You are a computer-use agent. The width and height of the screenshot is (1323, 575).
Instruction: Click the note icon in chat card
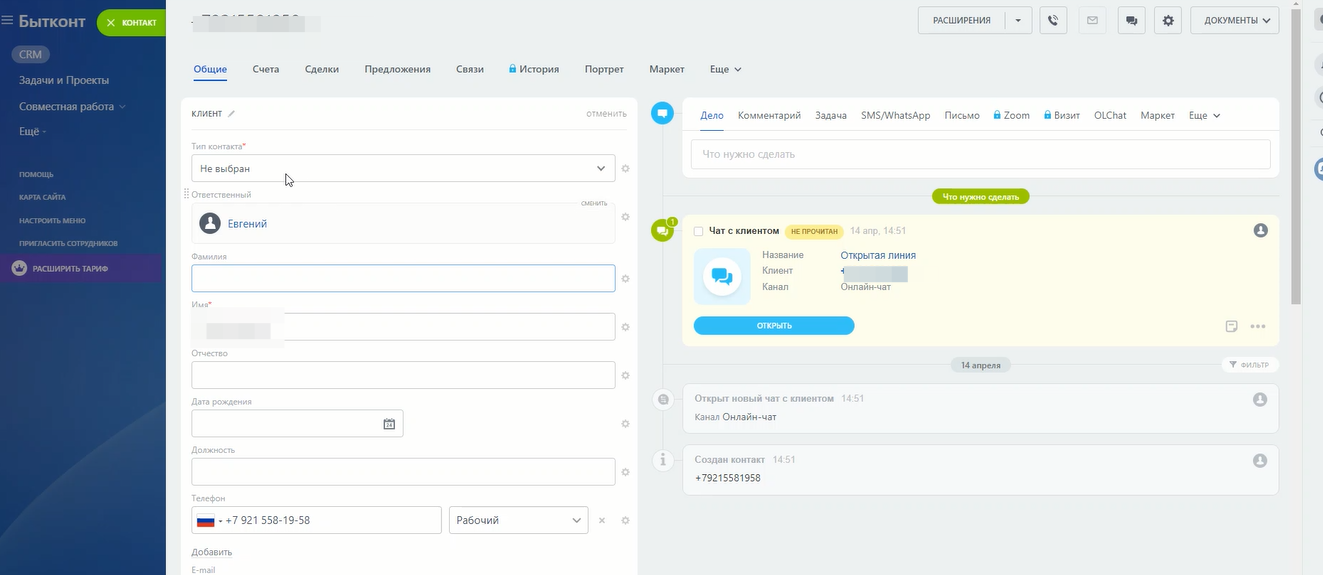[1232, 326]
